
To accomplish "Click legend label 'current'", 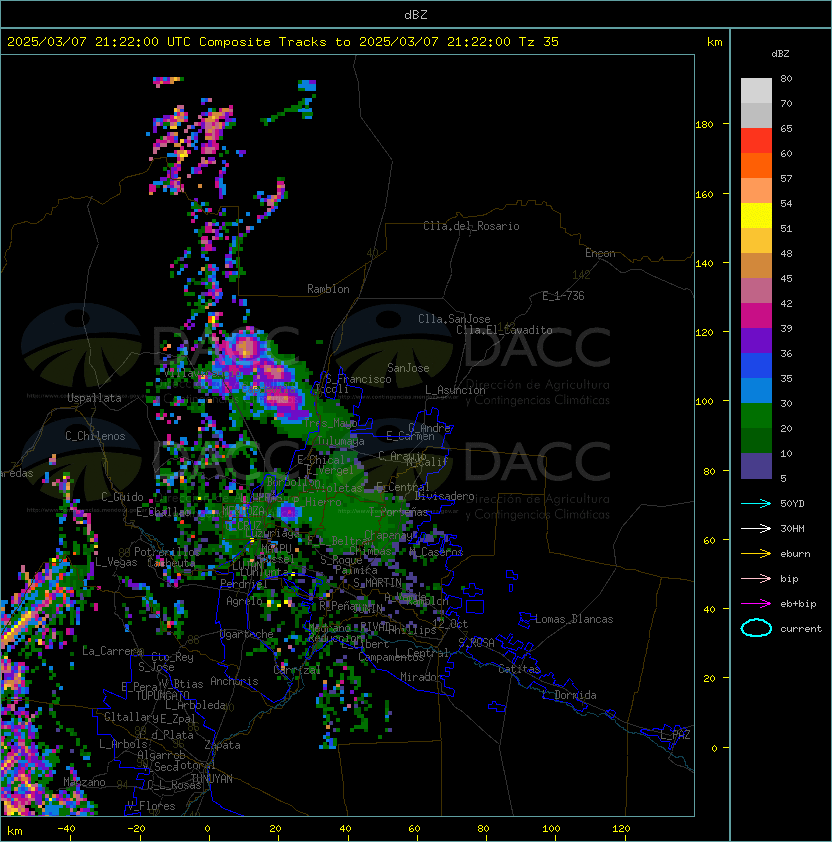I will [801, 629].
